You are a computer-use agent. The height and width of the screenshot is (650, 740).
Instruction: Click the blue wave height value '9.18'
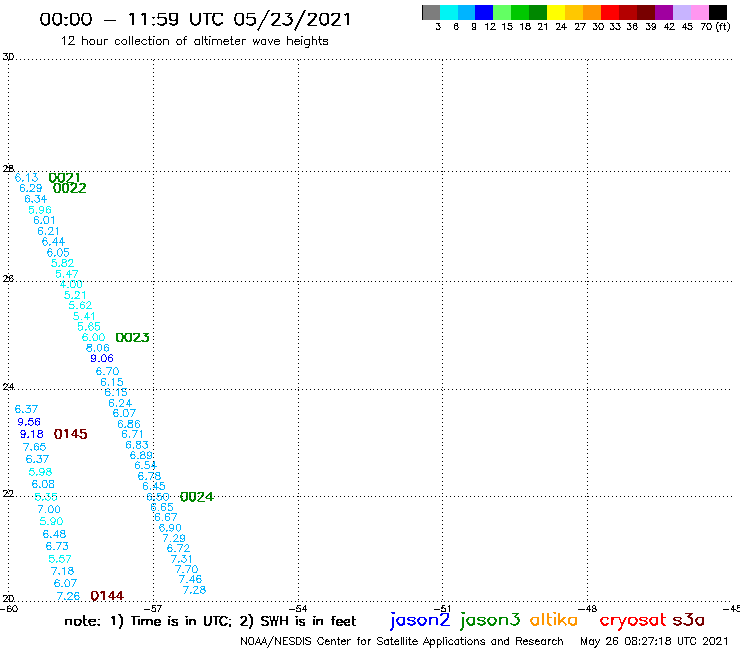click(32, 434)
